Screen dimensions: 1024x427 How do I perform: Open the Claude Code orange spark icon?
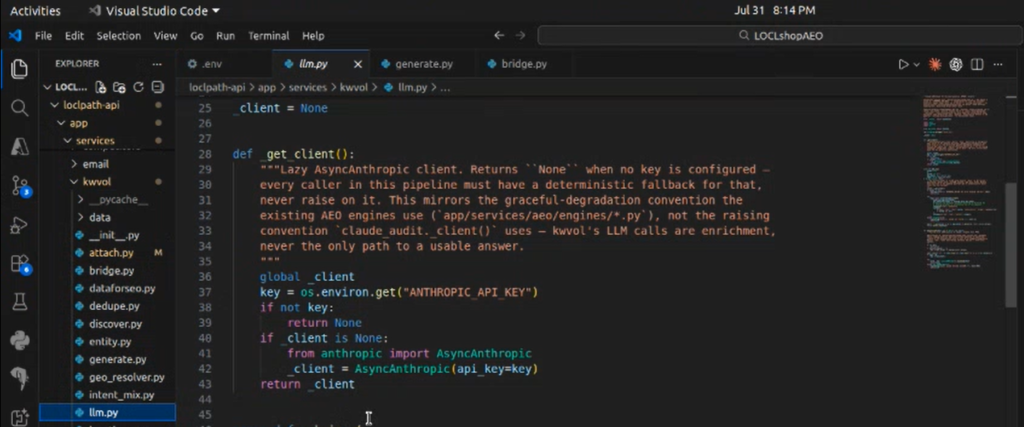tap(935, 64)
